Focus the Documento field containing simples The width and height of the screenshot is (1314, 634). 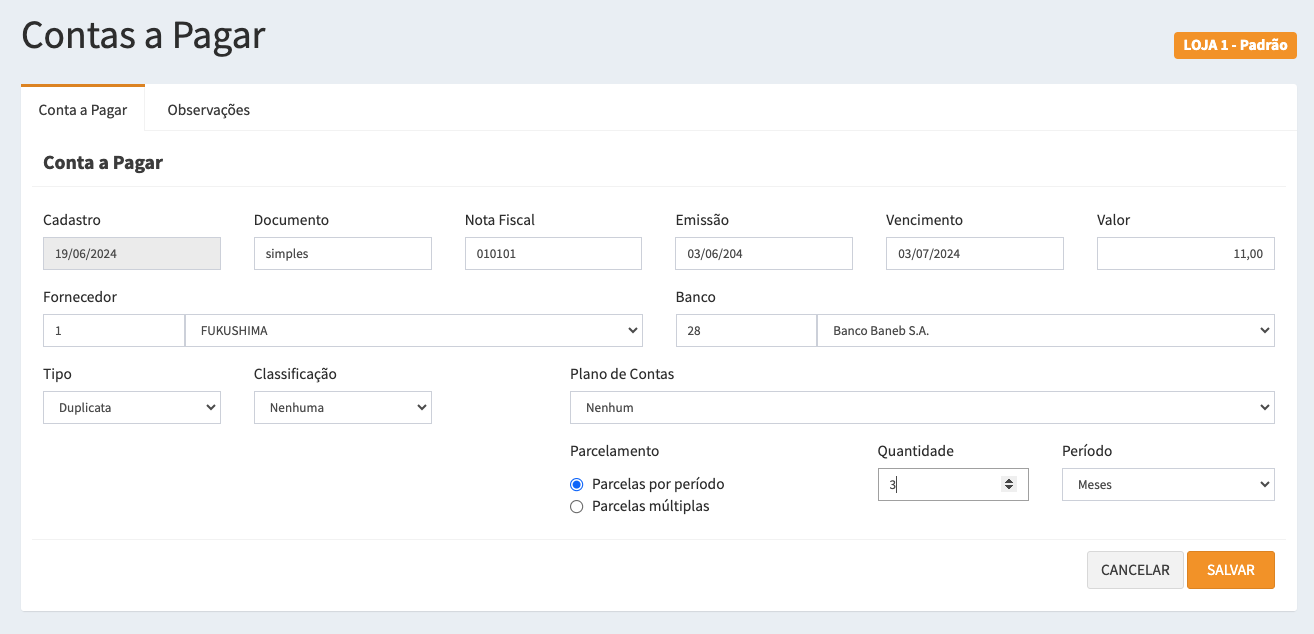(342, 254)
